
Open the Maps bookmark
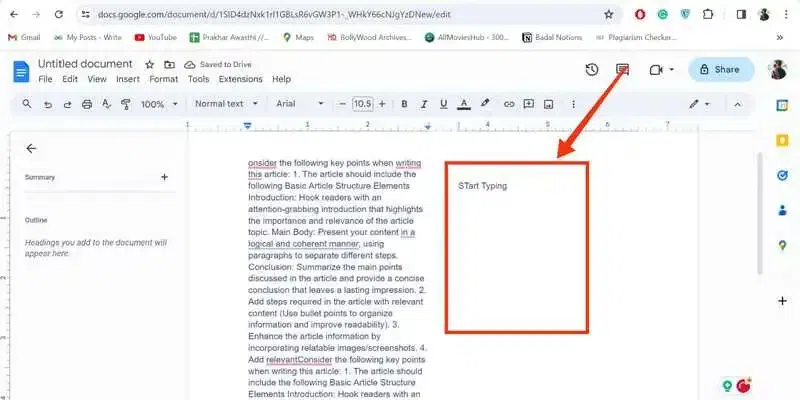(x=298, y=38)
